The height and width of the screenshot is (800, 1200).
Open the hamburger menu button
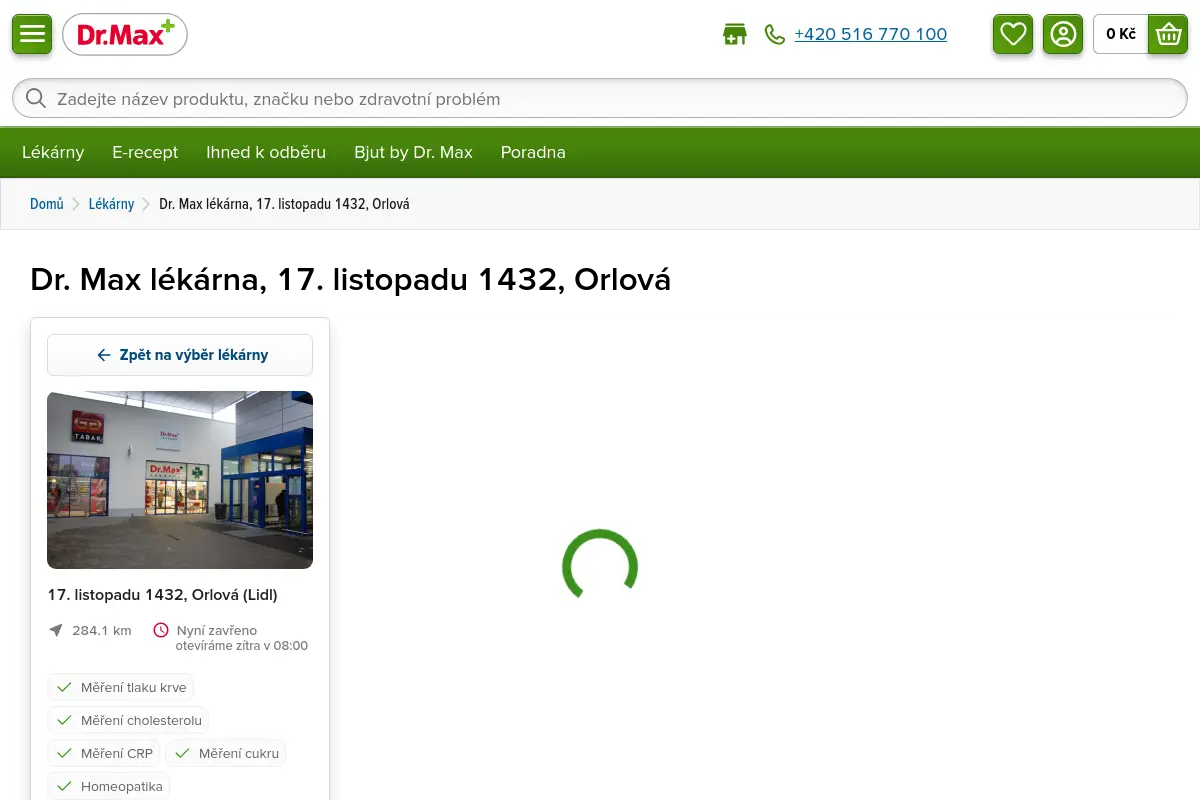pos(32,34)
